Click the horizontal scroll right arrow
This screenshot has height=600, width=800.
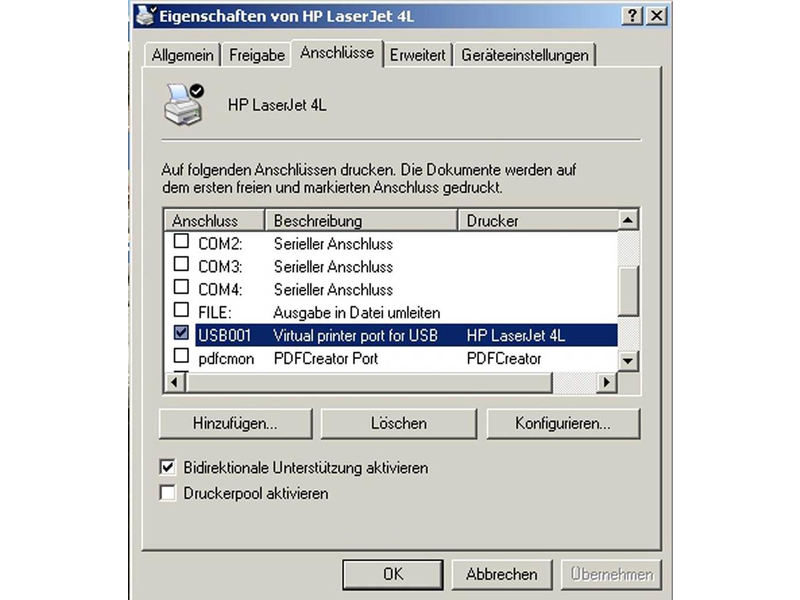point(607,382)
